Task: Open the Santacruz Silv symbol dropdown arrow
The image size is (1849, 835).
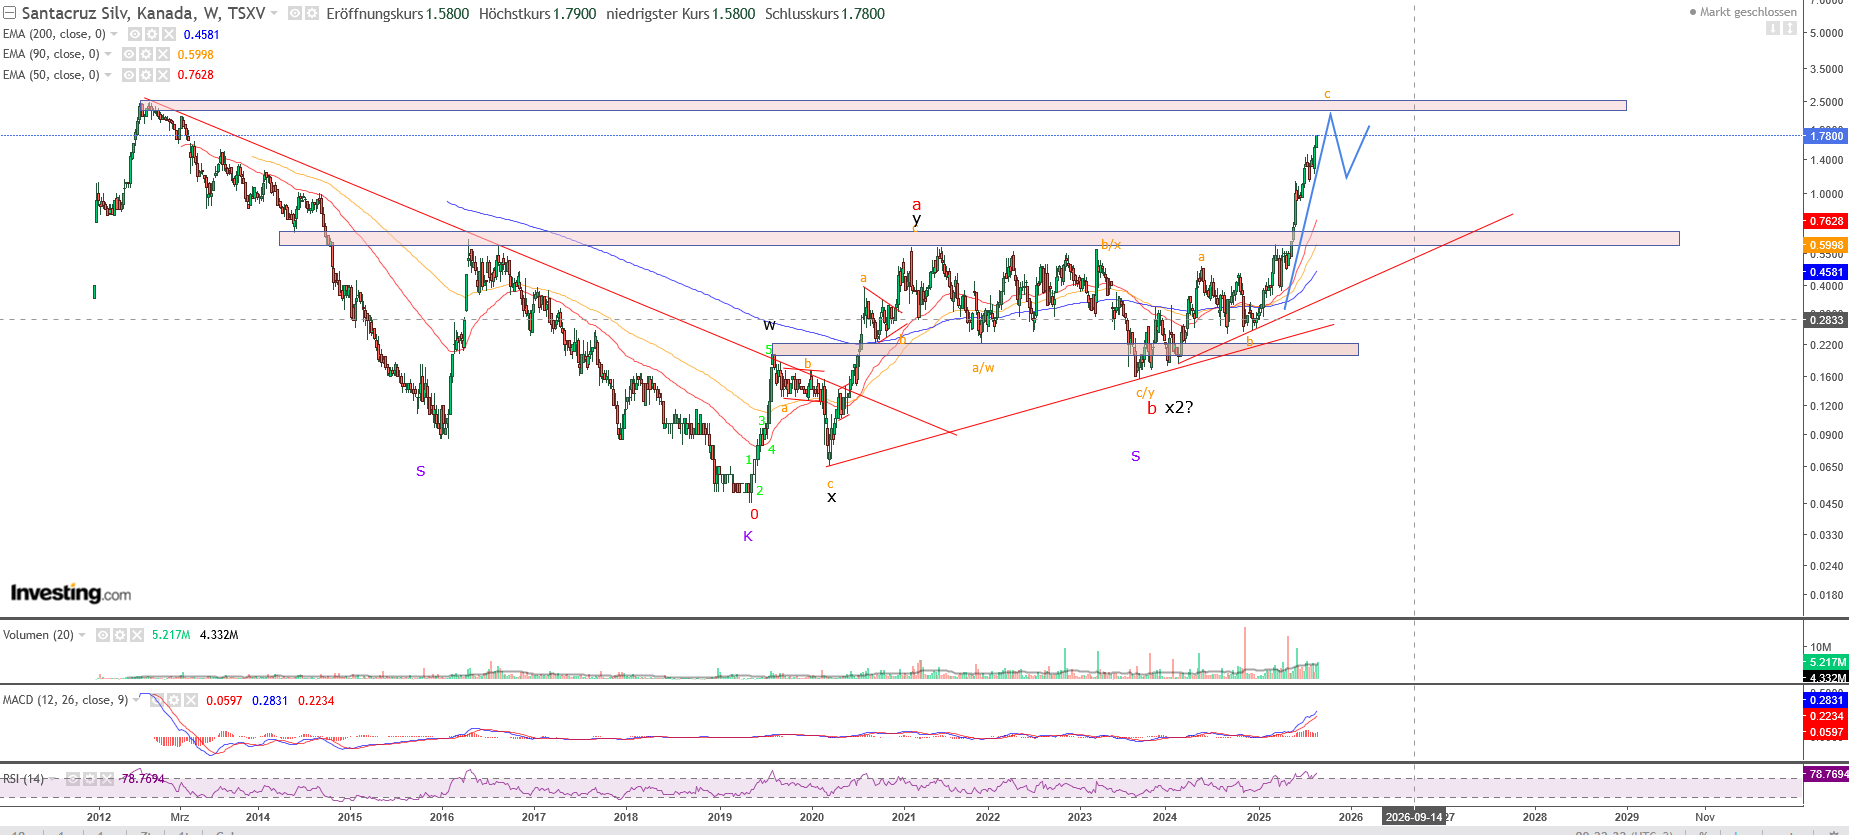Action: [274, 13]
